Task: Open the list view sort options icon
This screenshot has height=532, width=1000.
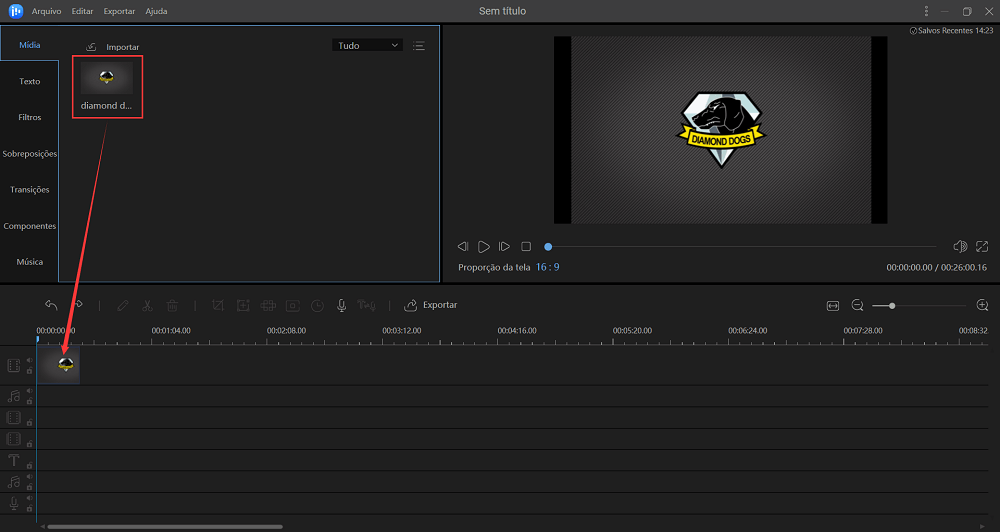Action: tap(419, 45)
